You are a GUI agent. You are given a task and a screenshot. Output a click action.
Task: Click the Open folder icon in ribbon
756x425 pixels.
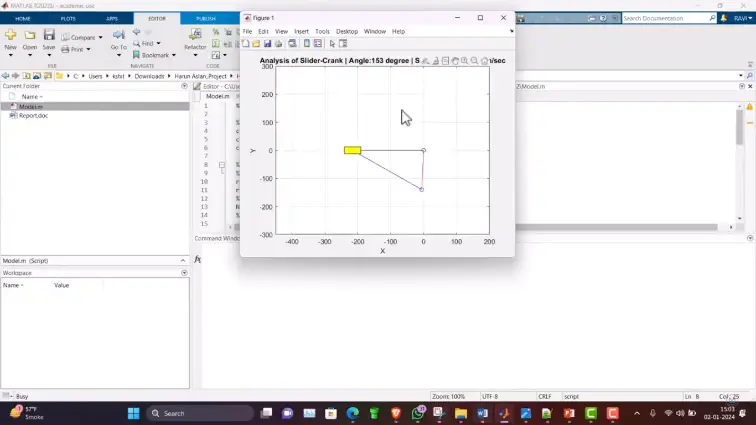pos(30,35)
